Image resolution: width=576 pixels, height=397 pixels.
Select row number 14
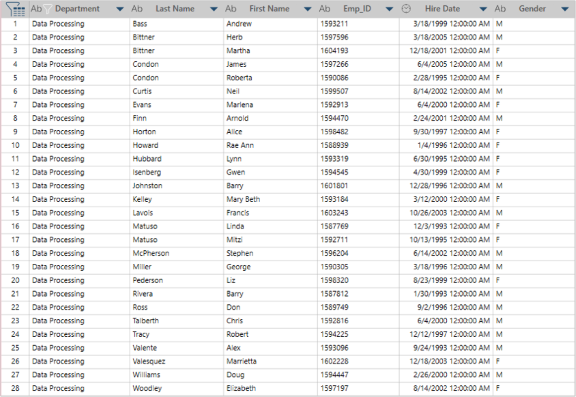(x=15, y=199)
